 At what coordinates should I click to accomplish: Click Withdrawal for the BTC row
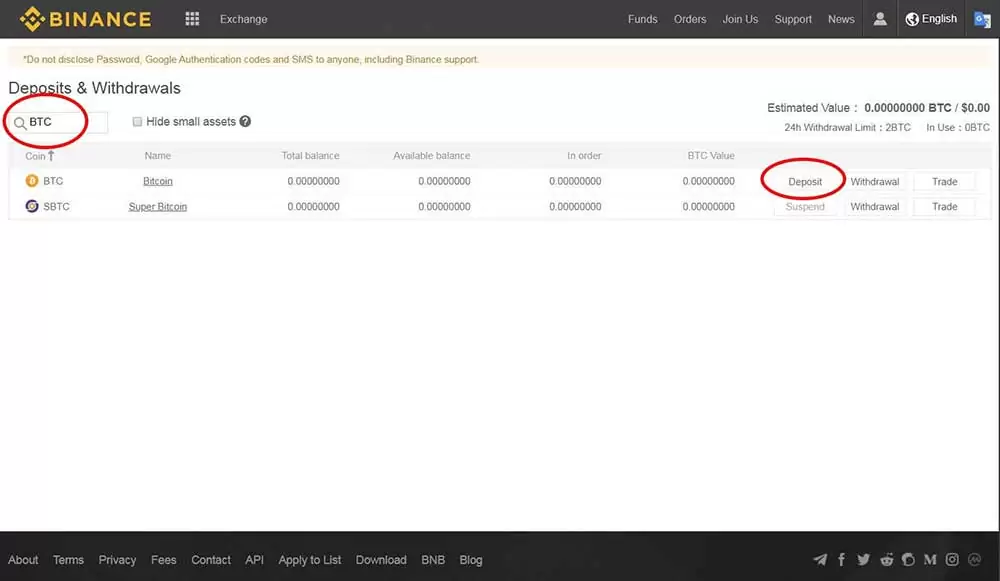click(x=874, y=182)
